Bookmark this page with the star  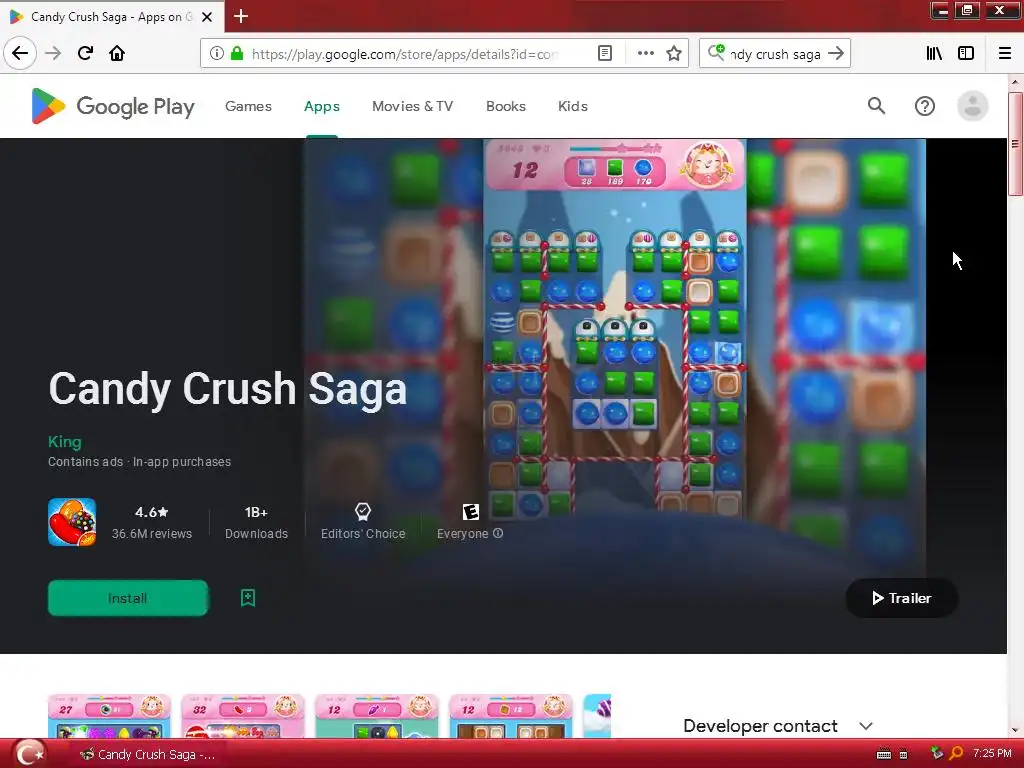click(x=674, y=54)
